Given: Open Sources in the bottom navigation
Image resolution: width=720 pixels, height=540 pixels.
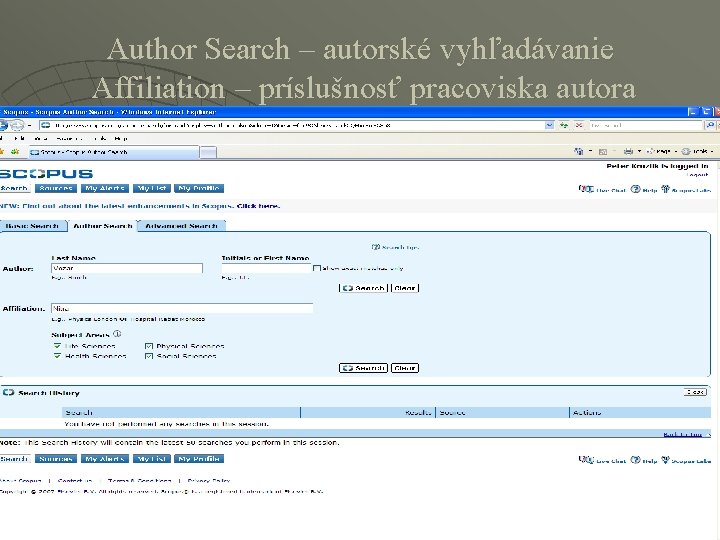Looking at the screenshot, I should tap(56, 459).
